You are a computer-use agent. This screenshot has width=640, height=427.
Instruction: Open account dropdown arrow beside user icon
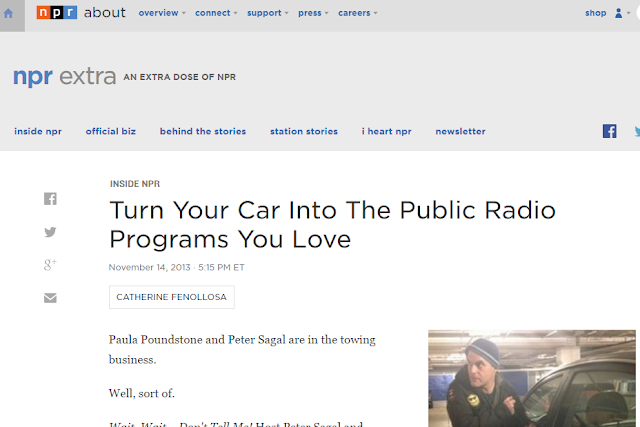coord(629,13)
